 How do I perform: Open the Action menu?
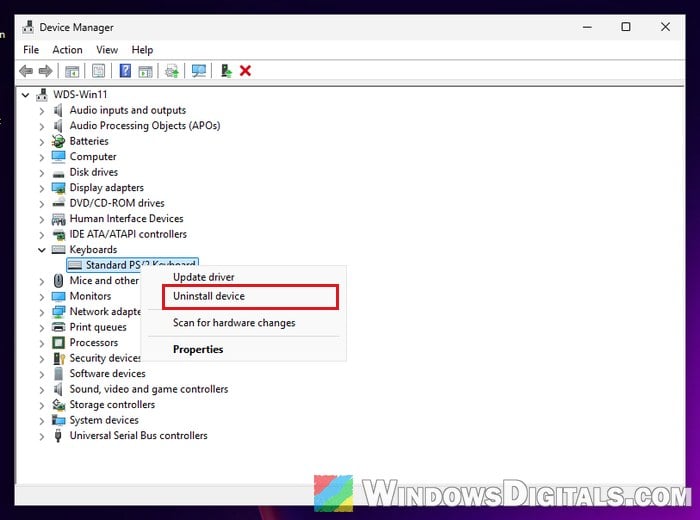coord(67,50)
